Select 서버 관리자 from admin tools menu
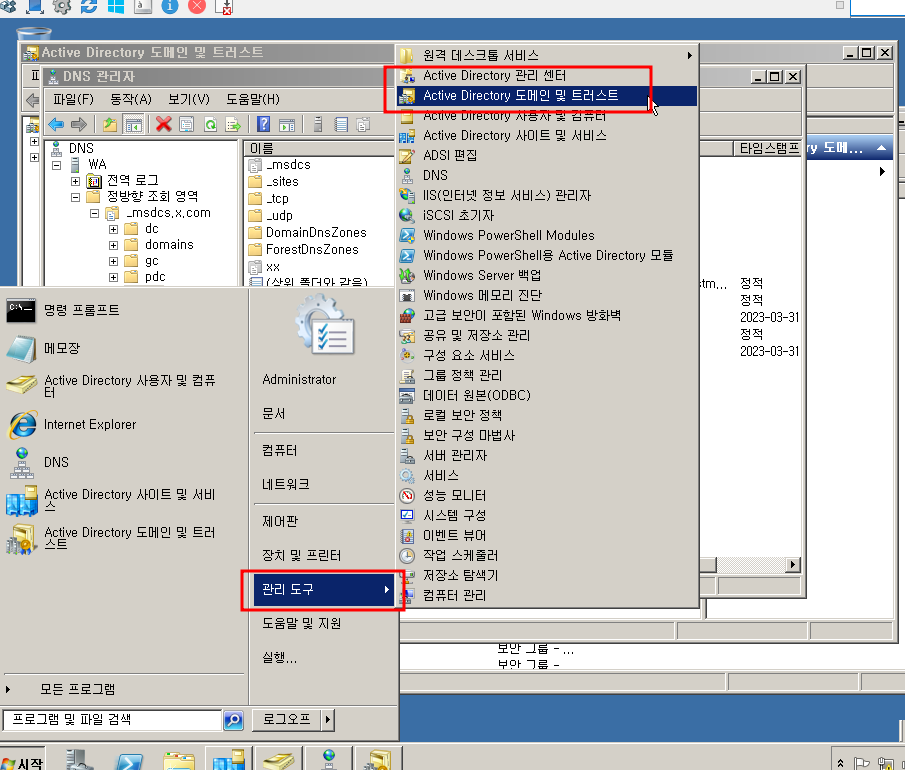This screenshot has width=905, height=770. pyautogui.click(x=547, y=456)
